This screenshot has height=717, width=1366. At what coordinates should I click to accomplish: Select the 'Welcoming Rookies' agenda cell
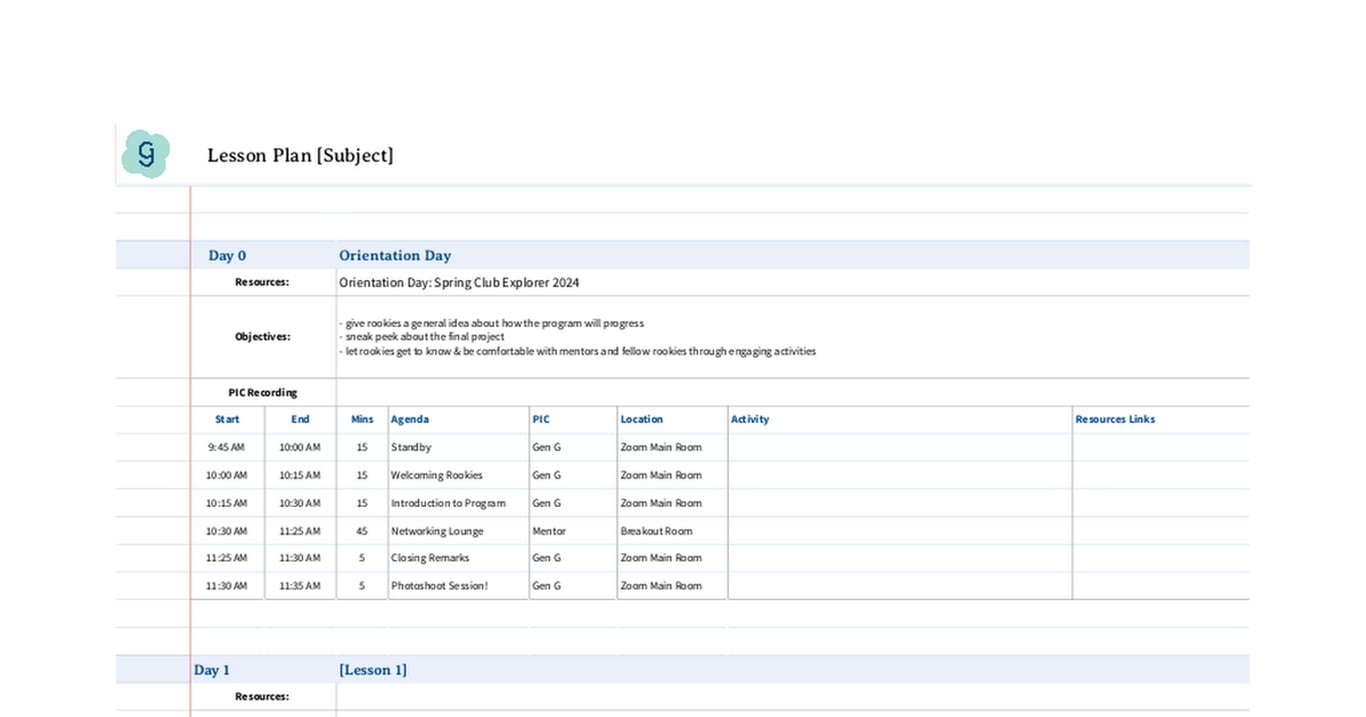click(437, 475)
